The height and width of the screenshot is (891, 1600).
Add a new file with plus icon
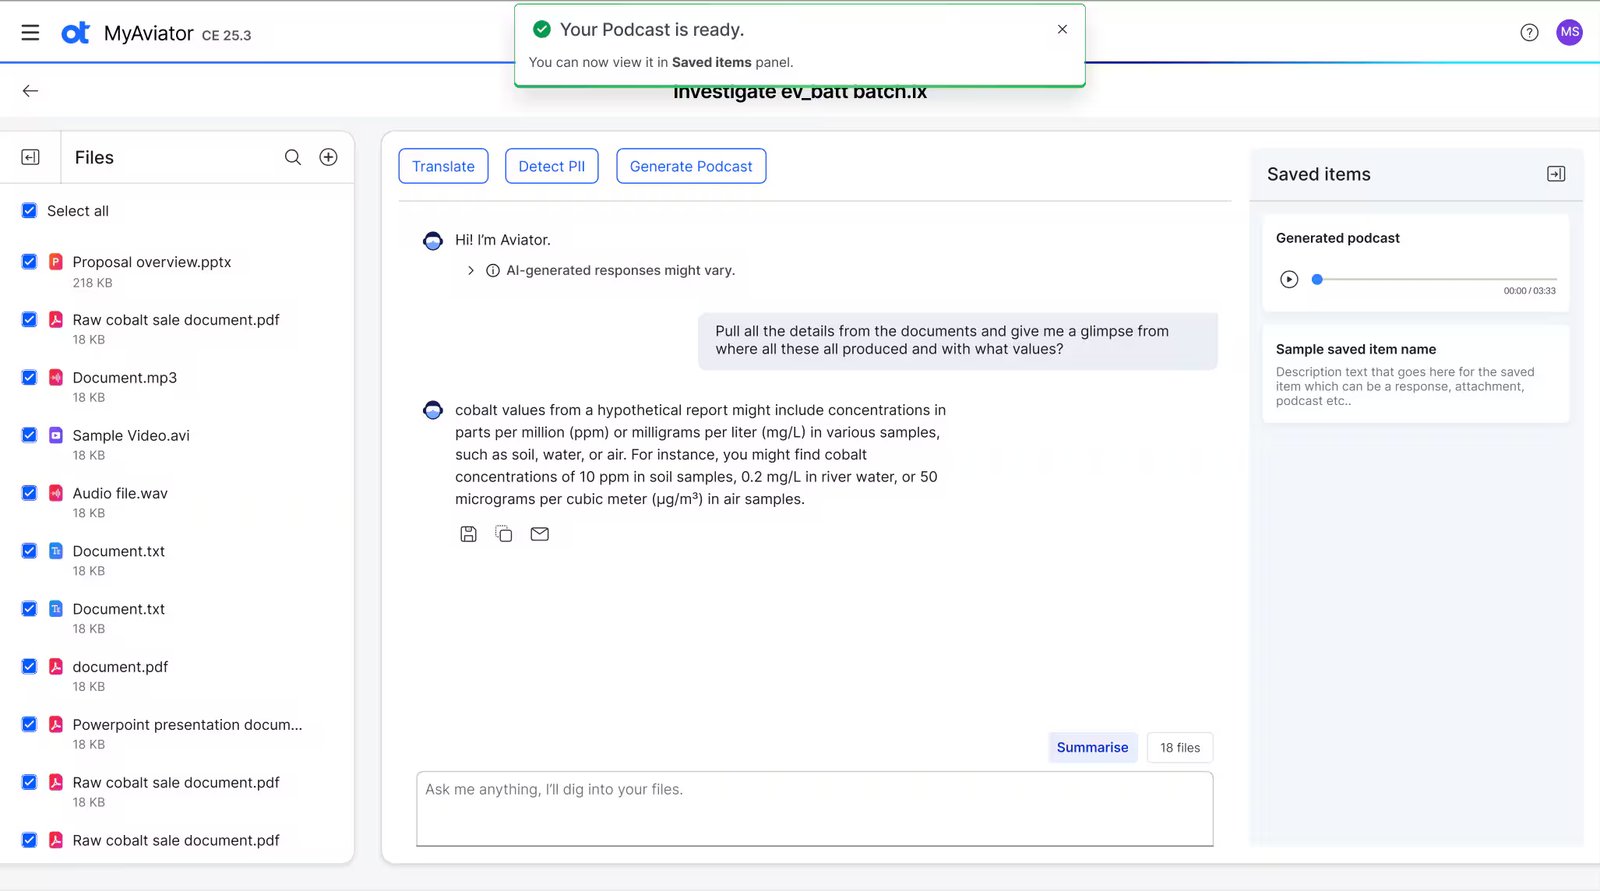328,157
